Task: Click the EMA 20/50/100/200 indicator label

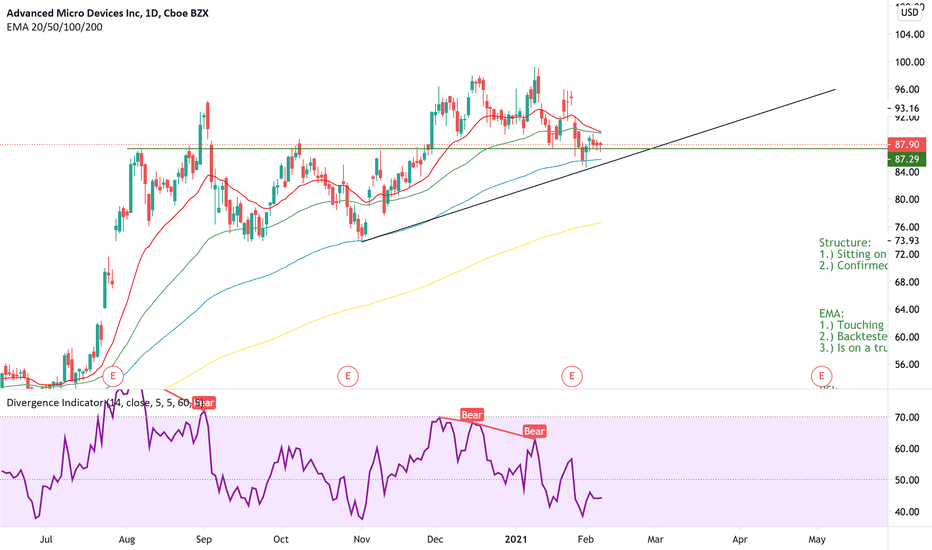Action: (54, 27)
